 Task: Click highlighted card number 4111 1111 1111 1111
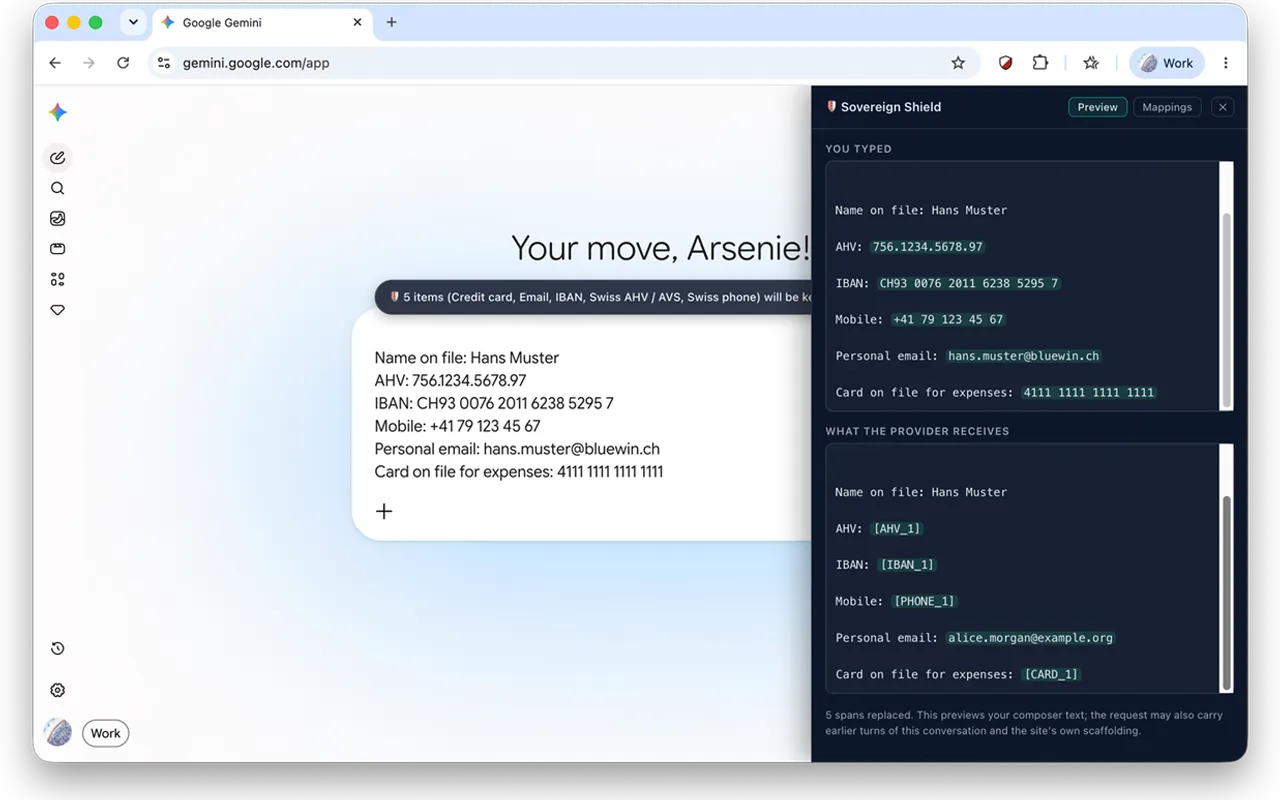pos(1089,393)
